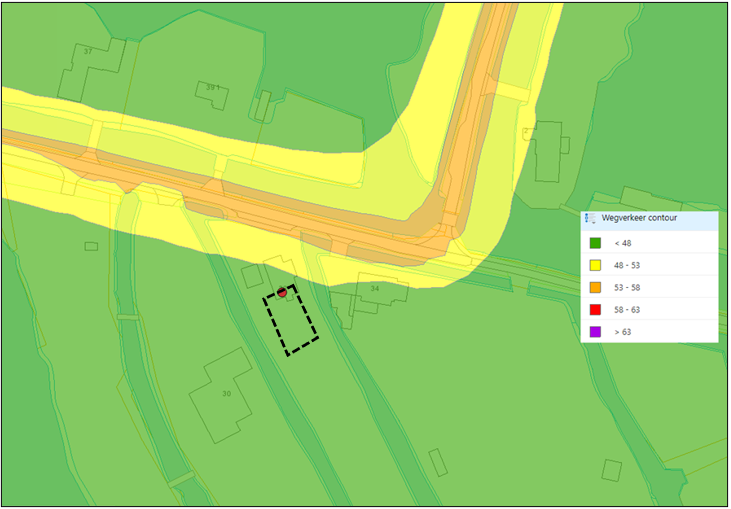Screen dimensions: 731x509
Task: Click house number 30 on the map
Action: (227, 394)
